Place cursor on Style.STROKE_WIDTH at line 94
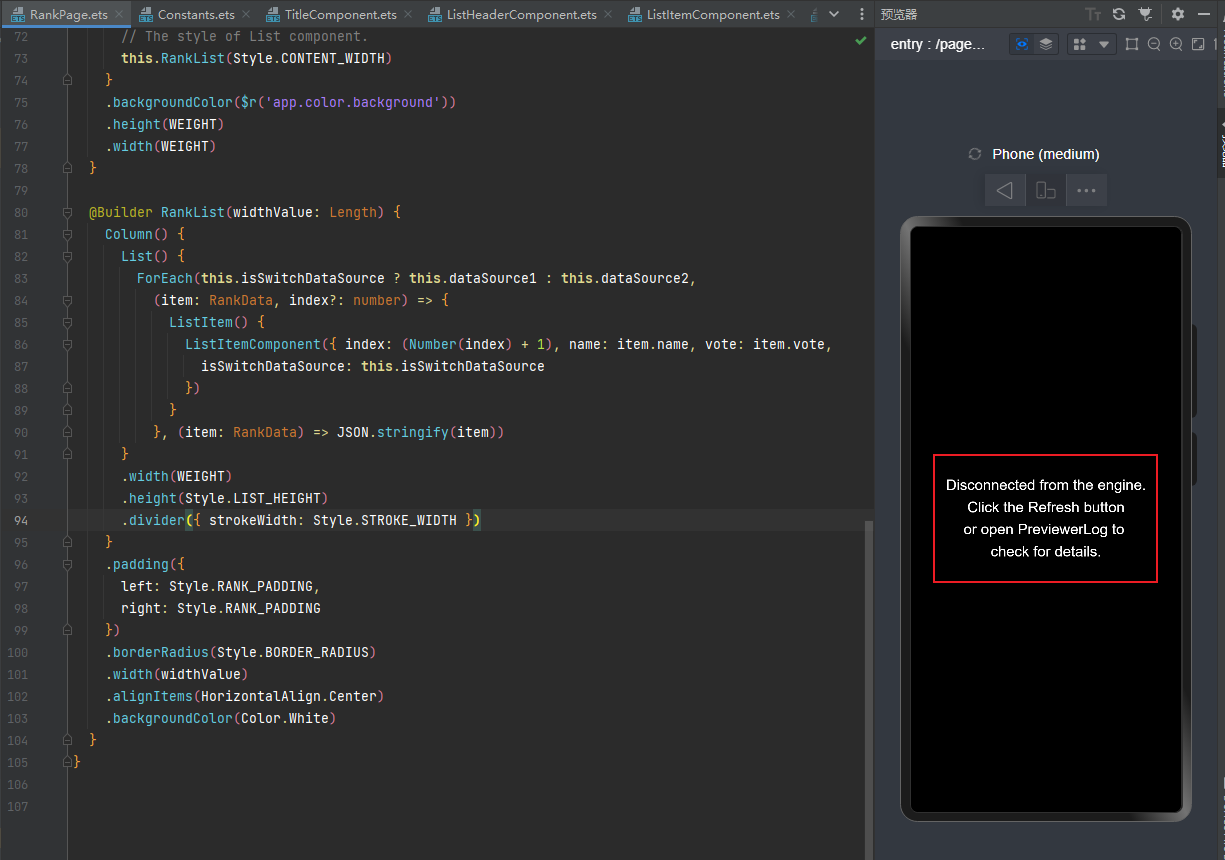The width and height of the screenshot is (1225, 860). [x=385, y=521]
